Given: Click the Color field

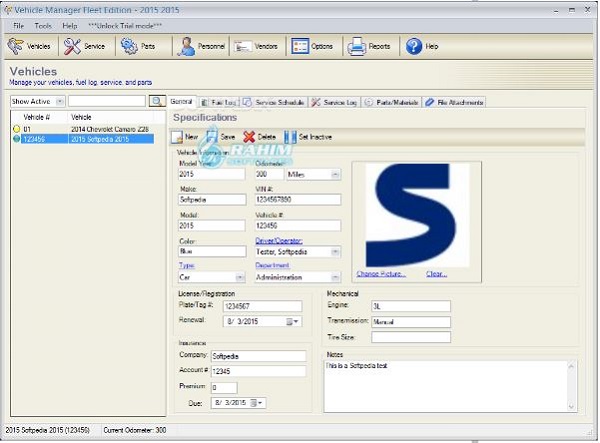Looking at the screenshot, I should click(212, 251).
